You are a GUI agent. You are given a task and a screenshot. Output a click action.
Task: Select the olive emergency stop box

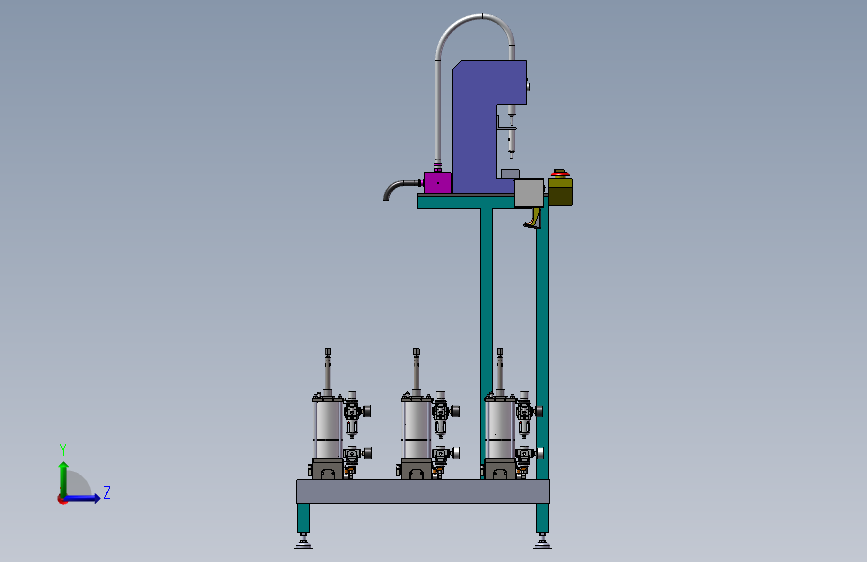coord(560,191)
